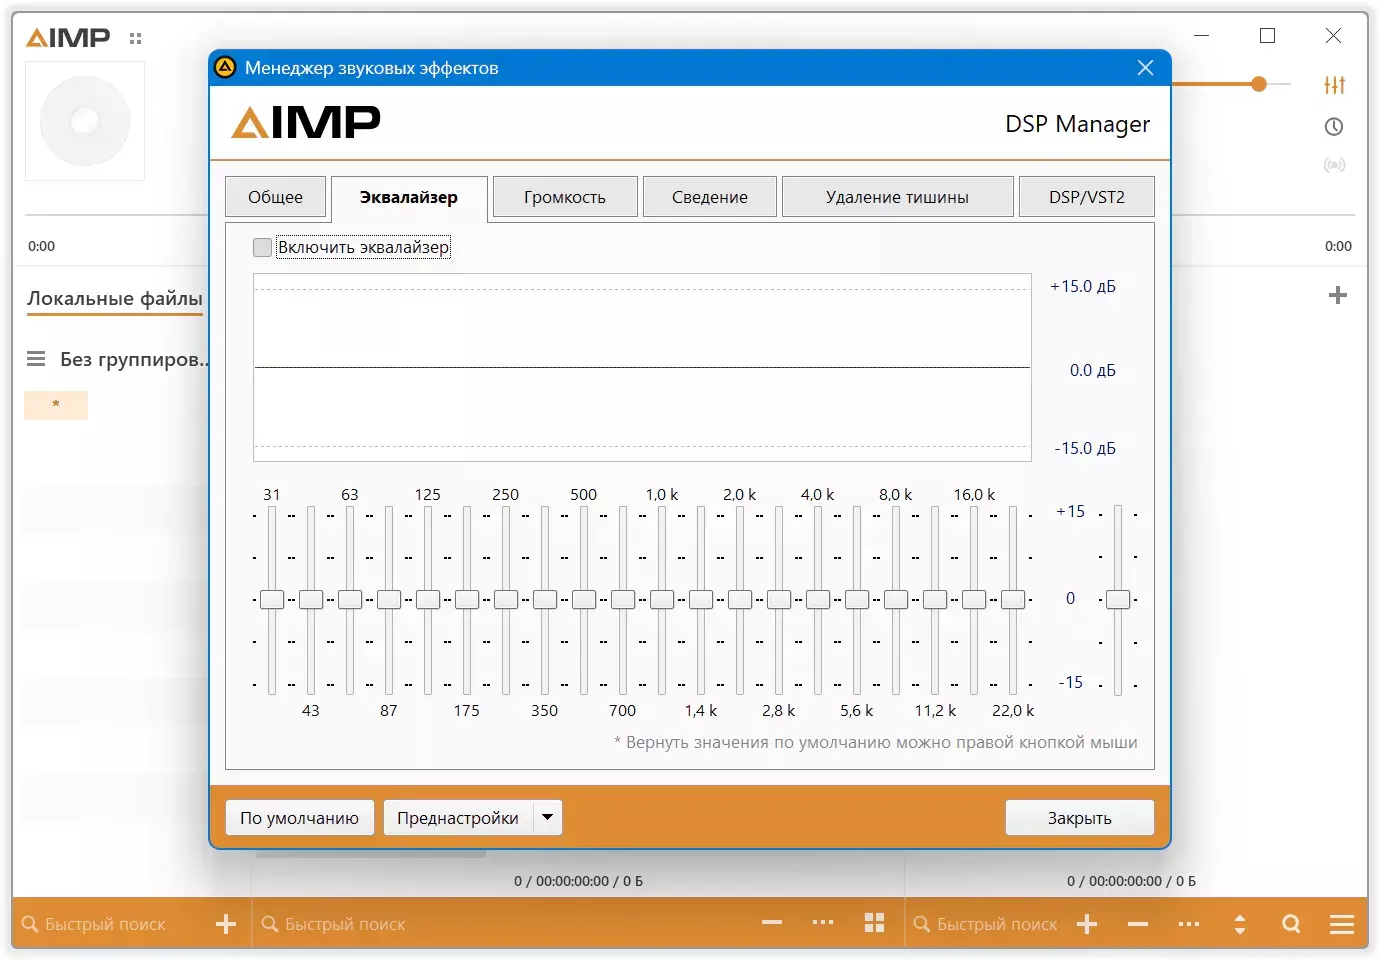This screenshot has height=960, width=1380.
Task: Open the equalizer sound effects icon
Action: (1334, 85)
